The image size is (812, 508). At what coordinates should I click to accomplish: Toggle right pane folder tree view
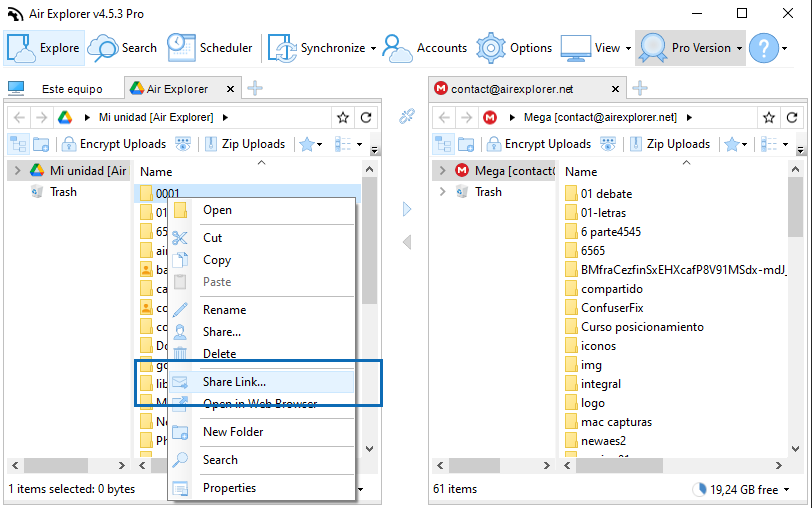point(444,144)
